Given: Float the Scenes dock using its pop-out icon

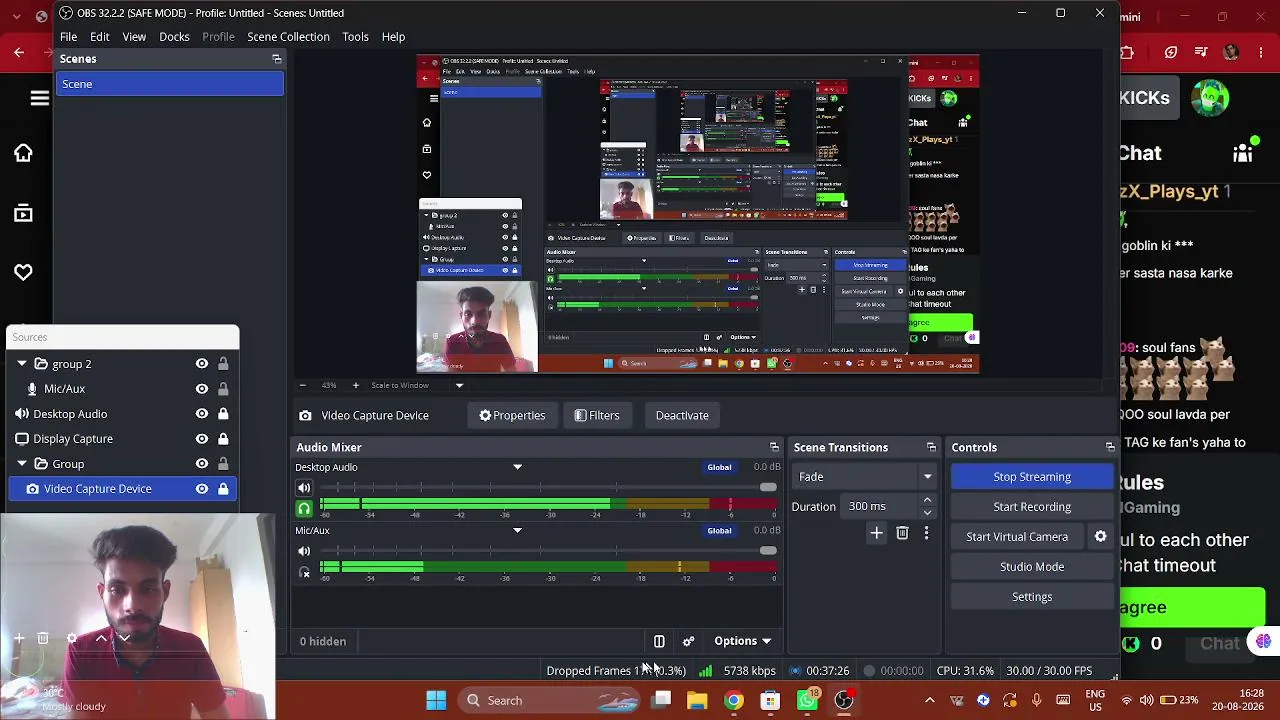Looking at the screenshot, I should click(x=277, y=59).
